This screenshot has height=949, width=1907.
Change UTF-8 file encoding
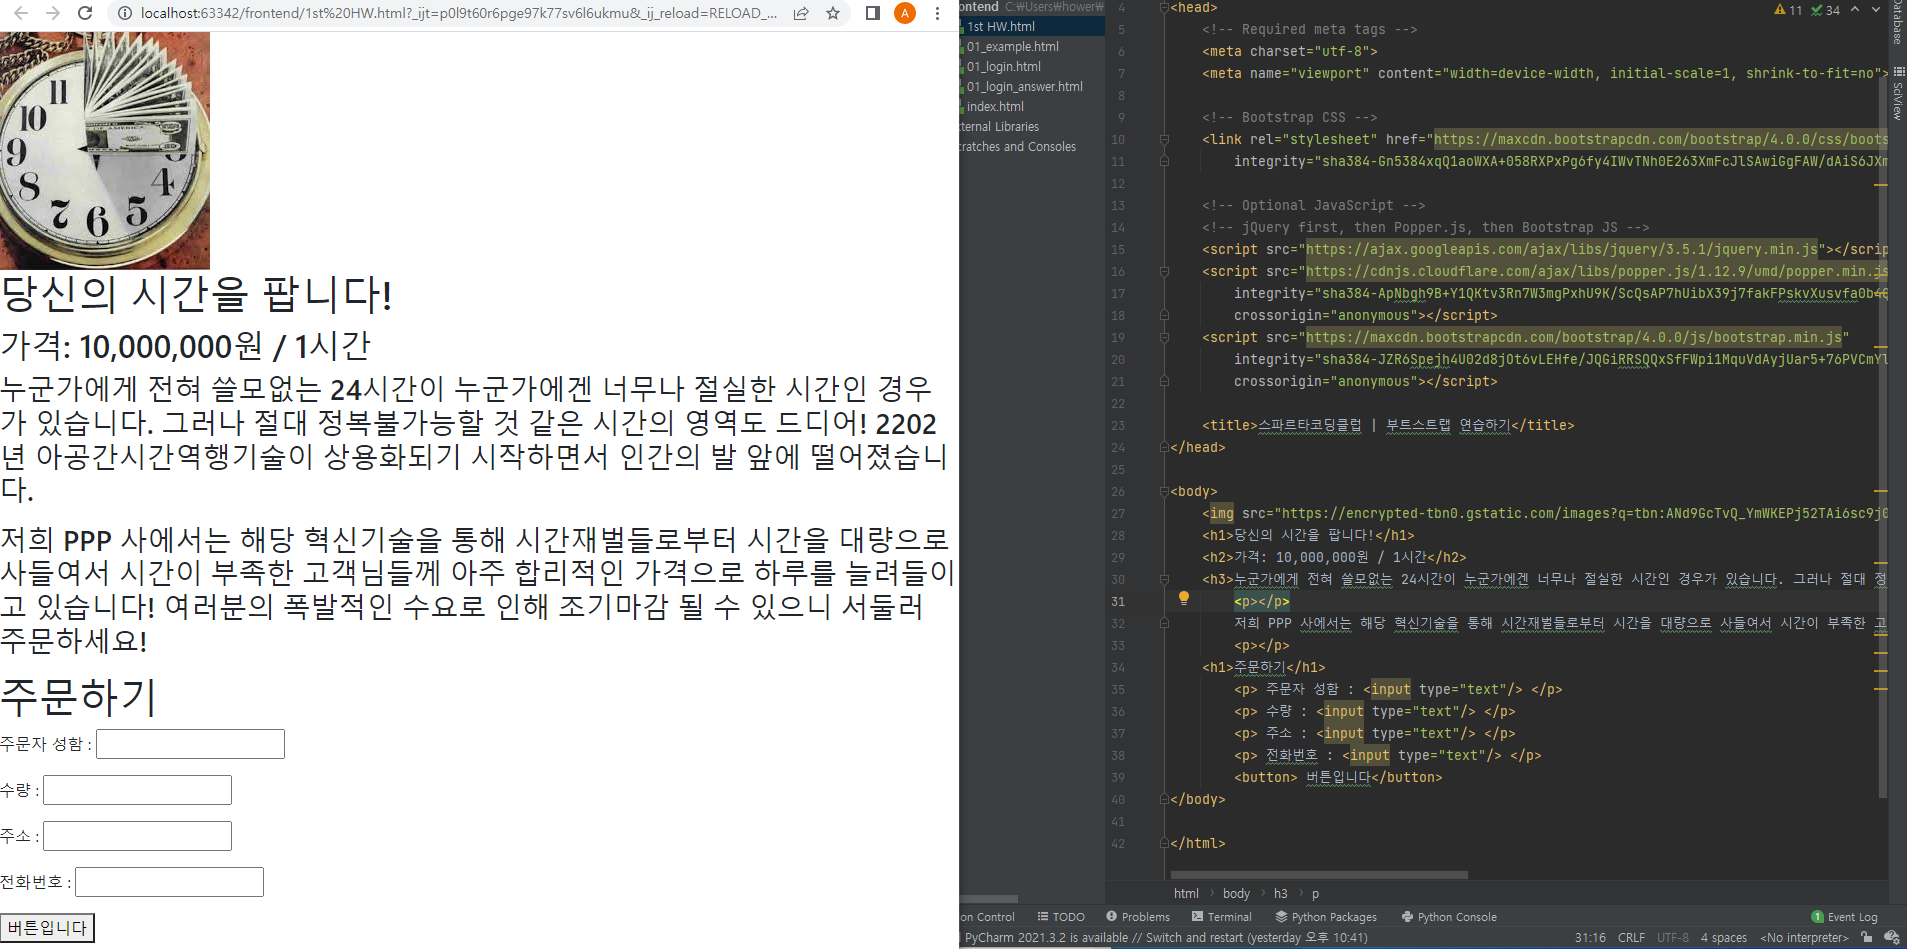[x=1673, y=938]
